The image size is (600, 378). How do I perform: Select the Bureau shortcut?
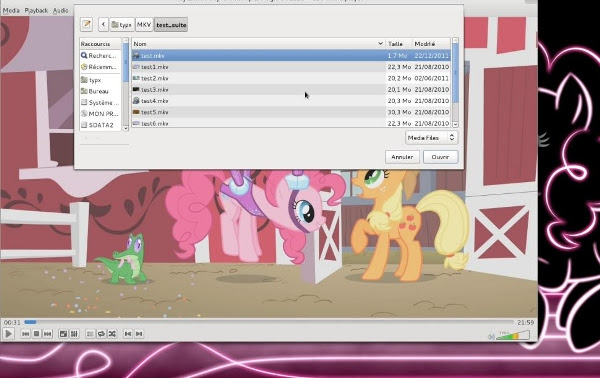pos(99,91)
